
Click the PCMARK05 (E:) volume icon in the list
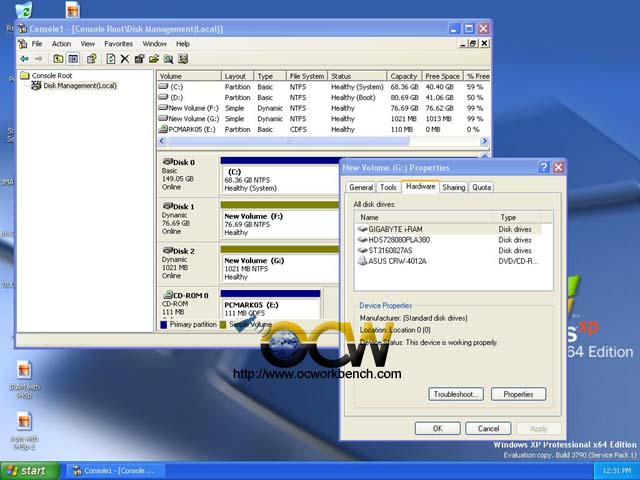click(163, 129)
